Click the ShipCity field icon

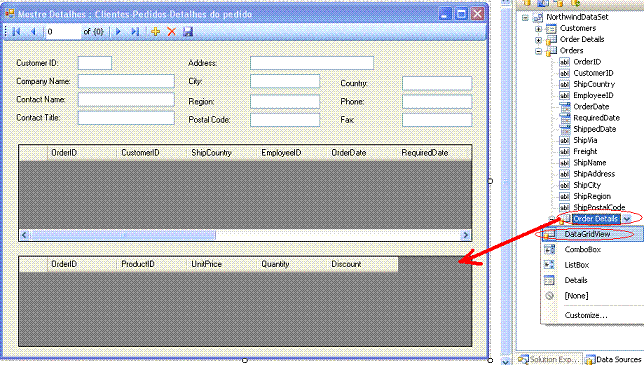coord(565,185)
